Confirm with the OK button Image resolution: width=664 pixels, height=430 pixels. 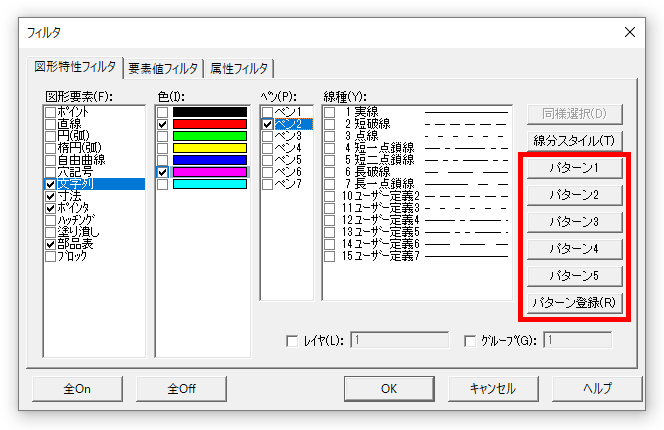coord(389,388)
